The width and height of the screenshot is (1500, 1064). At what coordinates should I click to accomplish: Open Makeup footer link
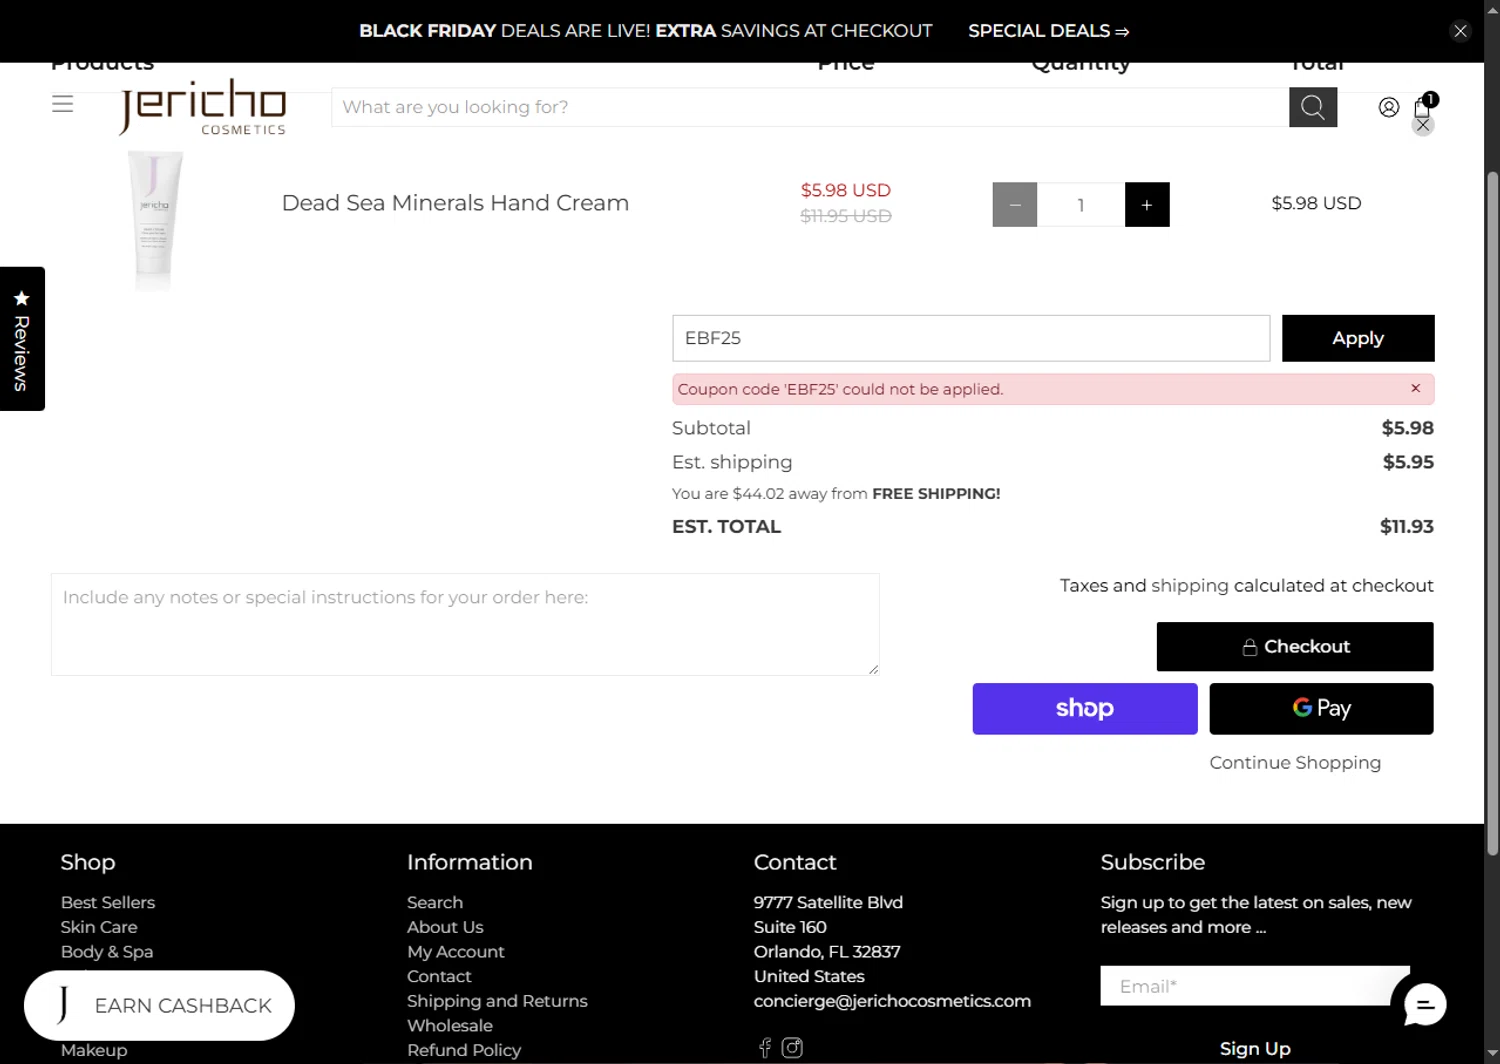tap(94, 1050)
